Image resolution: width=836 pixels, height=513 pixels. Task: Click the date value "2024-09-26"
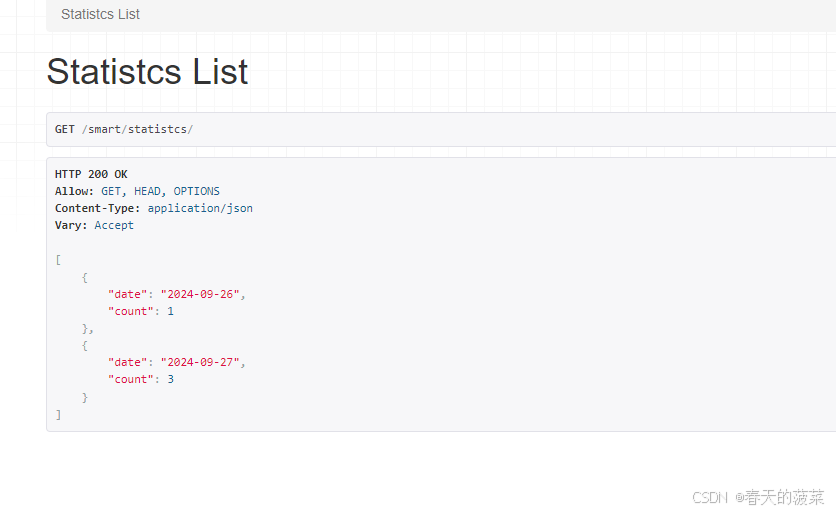[200, 294]
